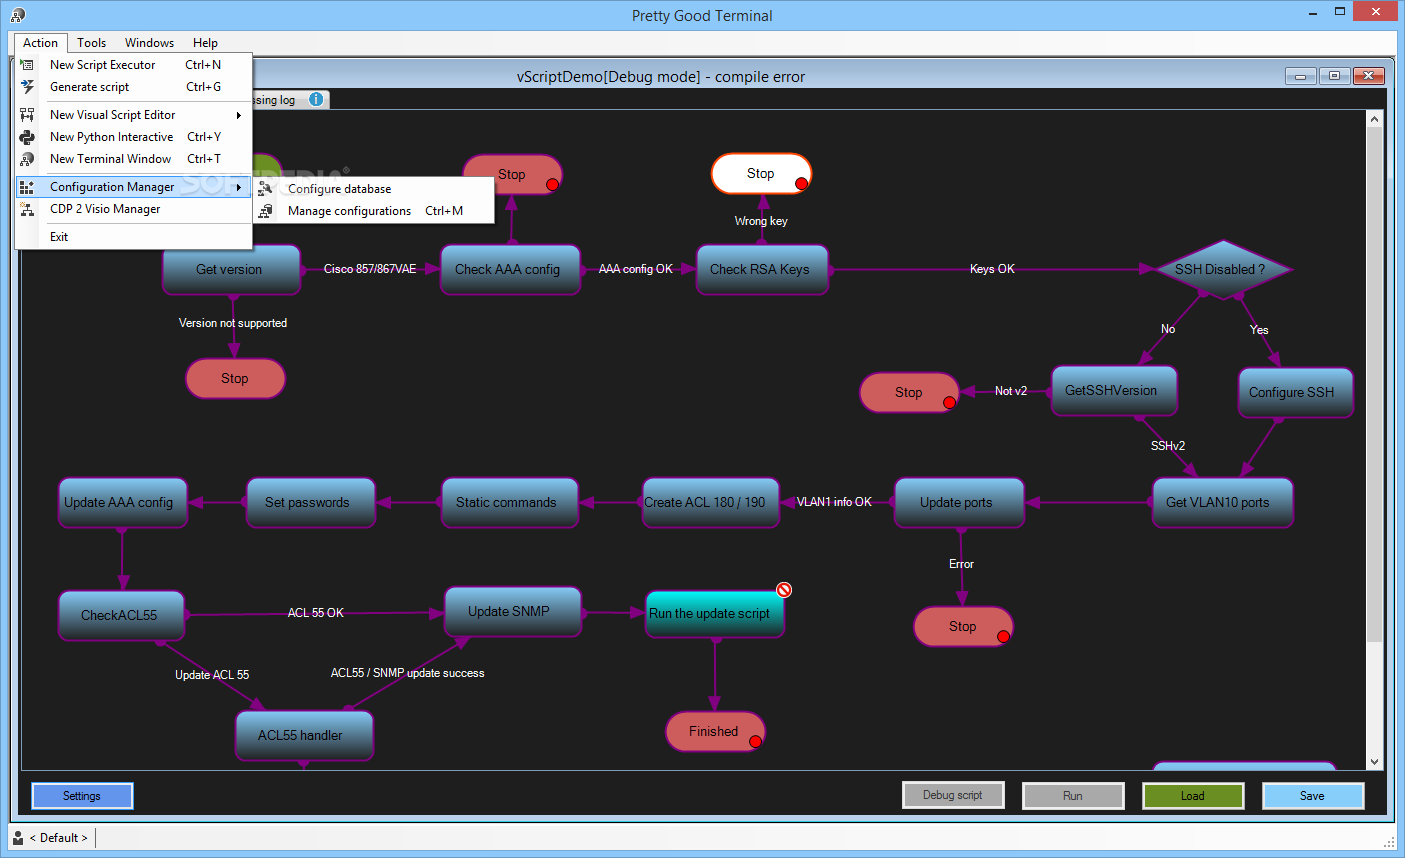
Task: Select the GetSSHVersion node
Action: (1114, 390)
